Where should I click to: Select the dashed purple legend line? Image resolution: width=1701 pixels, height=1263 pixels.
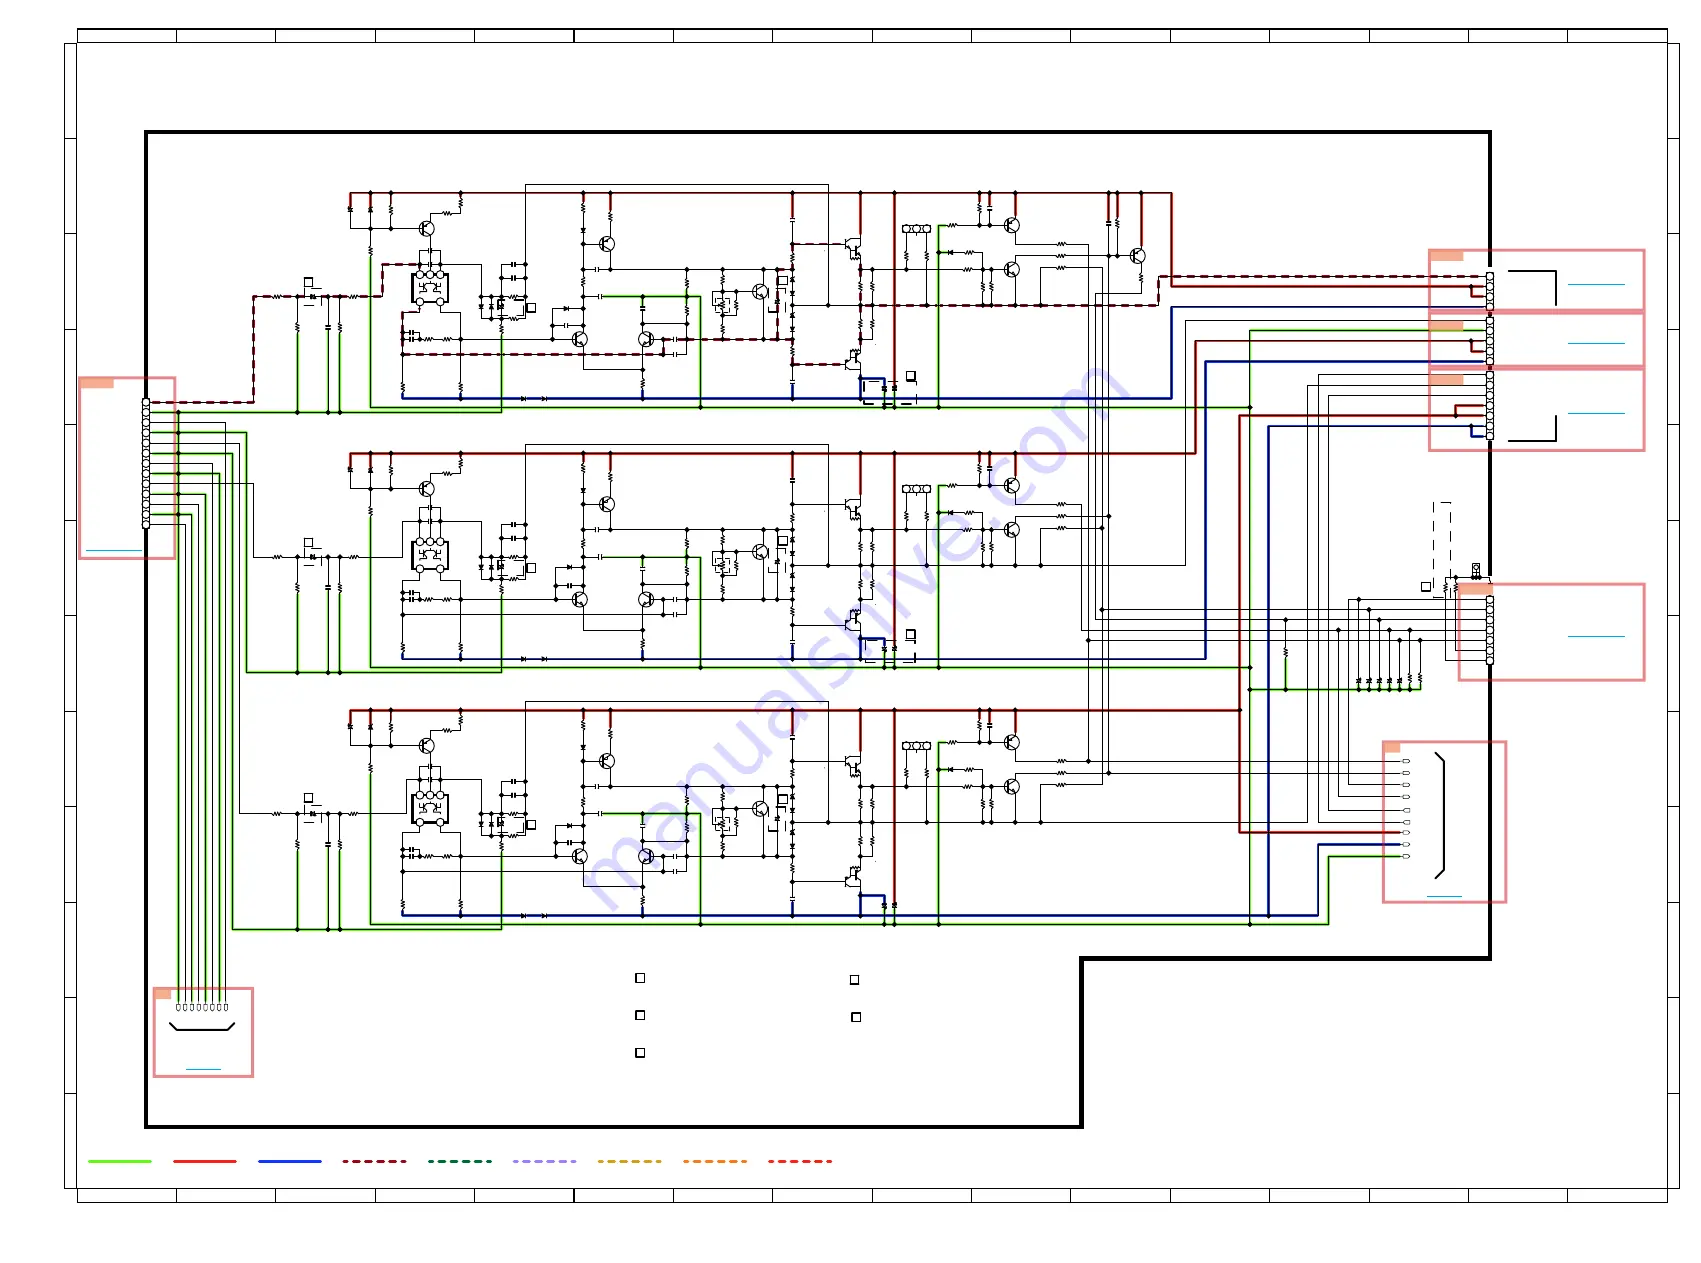pyautogui.click(x=545, y=1161)
